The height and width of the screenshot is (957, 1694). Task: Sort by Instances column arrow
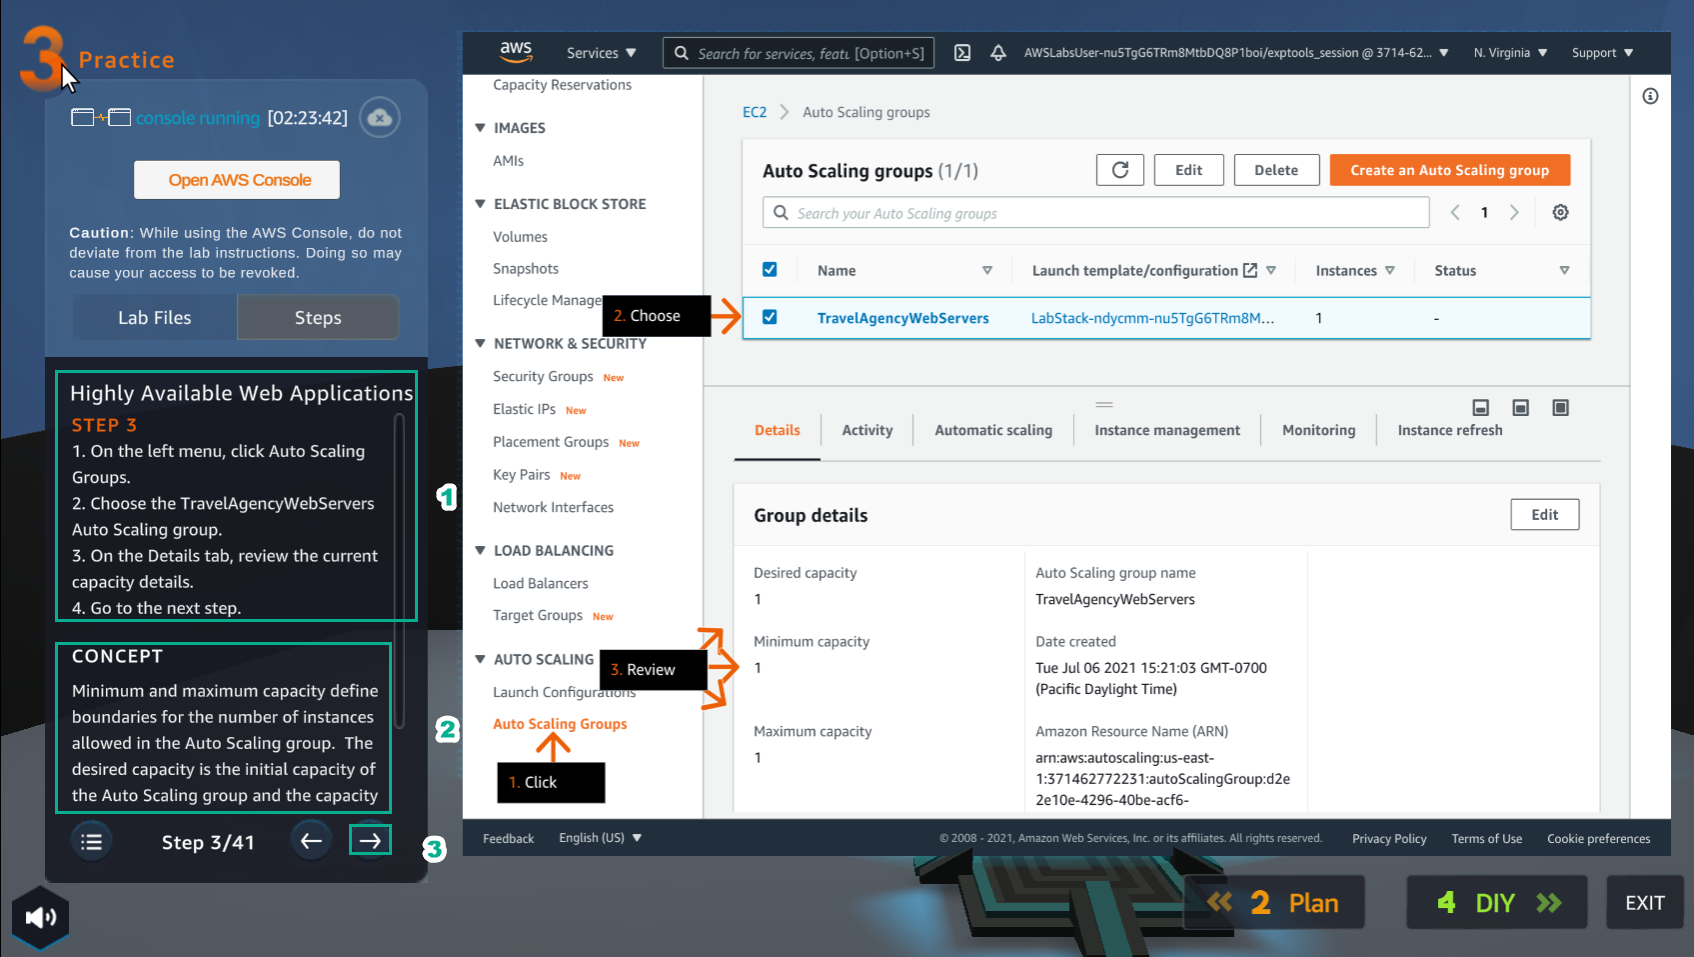(1390, 270)
